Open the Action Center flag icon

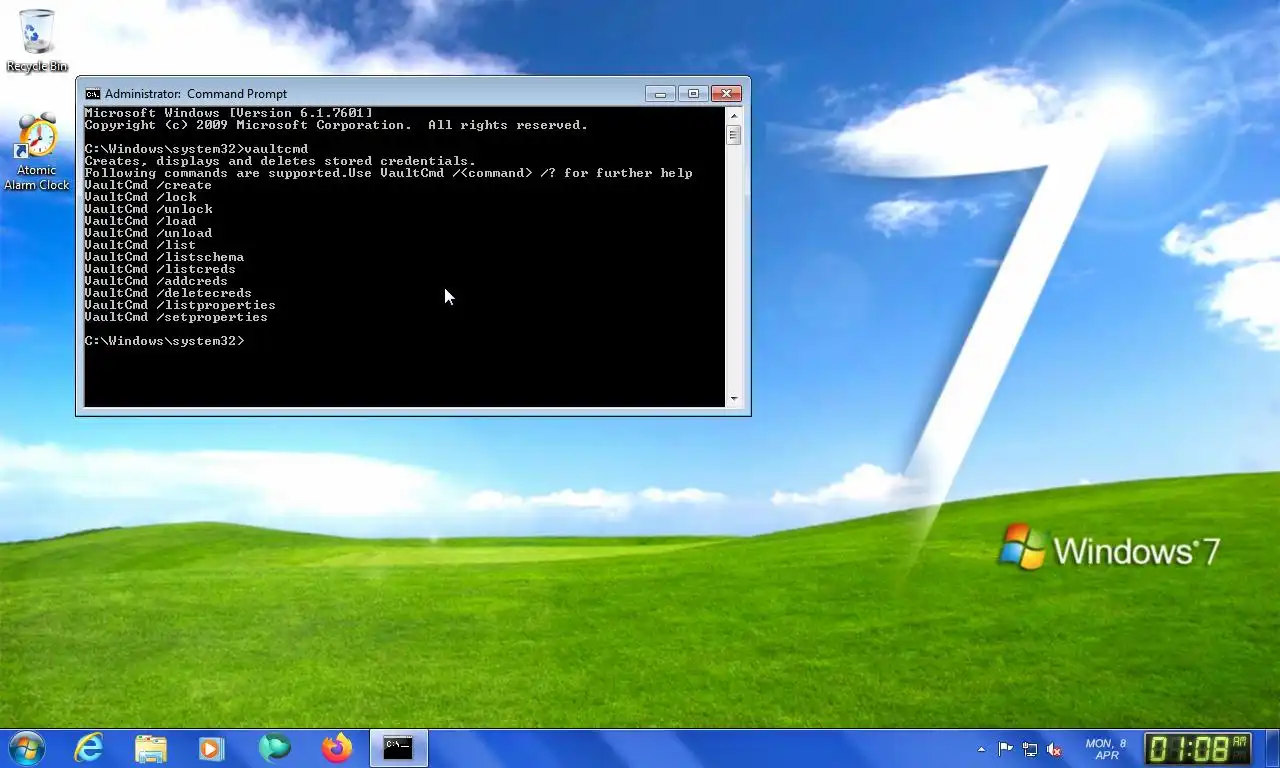pos(1005,748)
